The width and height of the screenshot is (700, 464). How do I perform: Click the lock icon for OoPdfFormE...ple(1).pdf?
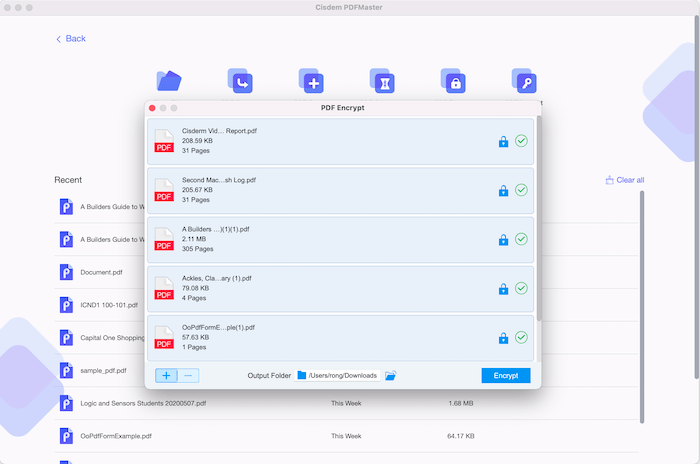point(503,338)
